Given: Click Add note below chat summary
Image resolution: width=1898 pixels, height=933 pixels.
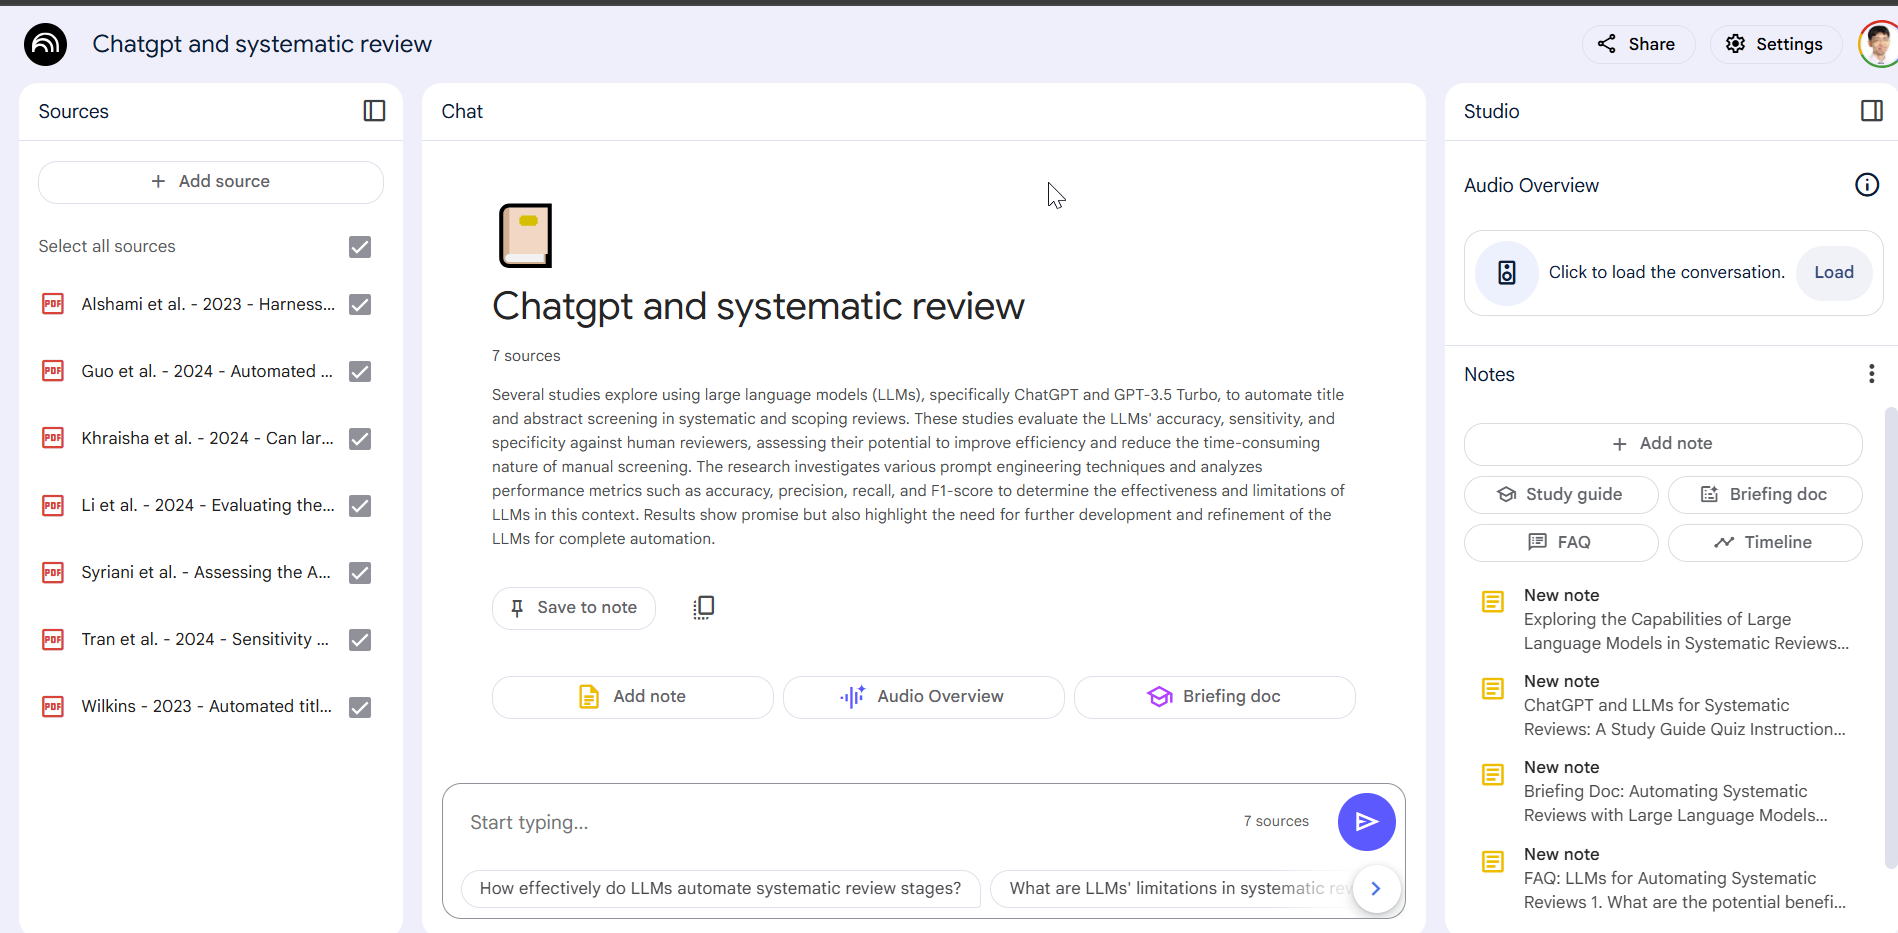Looking at the screenshot, I should (632, 697).
